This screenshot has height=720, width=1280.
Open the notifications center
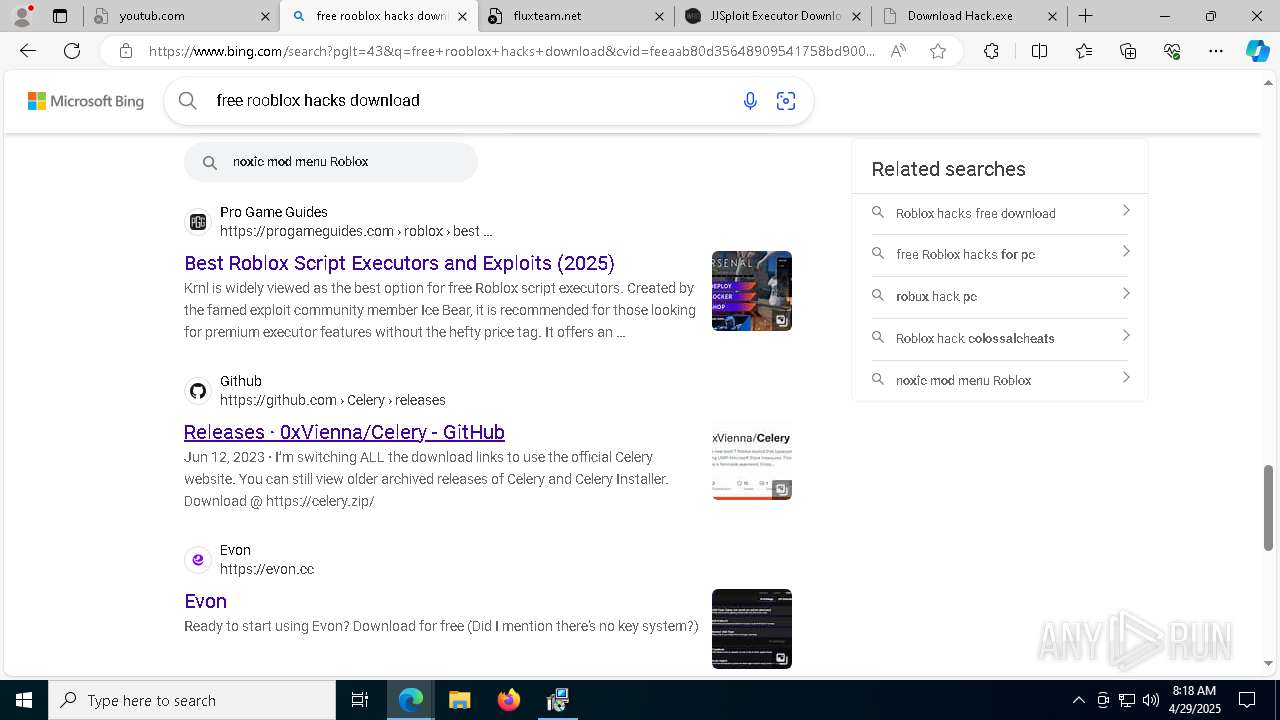(x=1247, y=700)
